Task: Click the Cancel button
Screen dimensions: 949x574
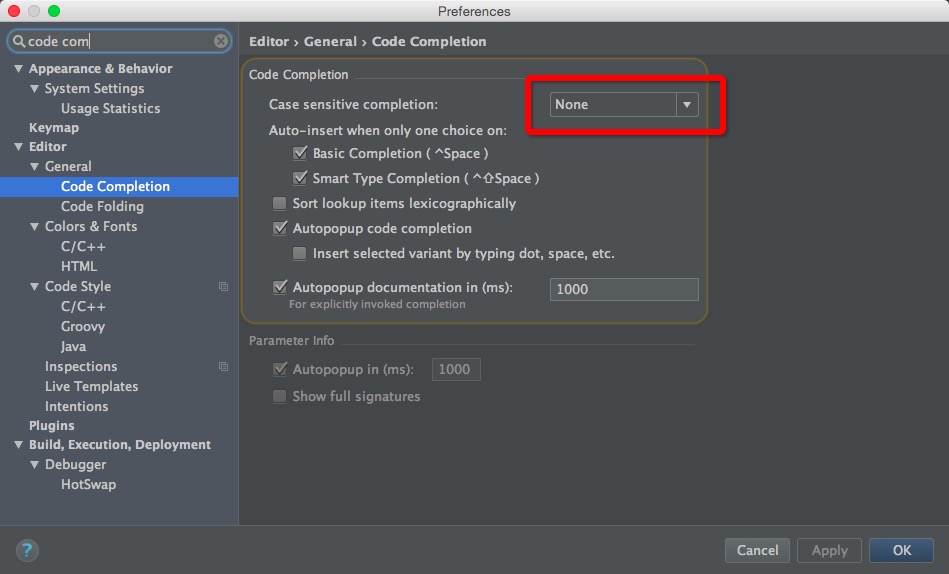Action: click(x=757, y=550)
